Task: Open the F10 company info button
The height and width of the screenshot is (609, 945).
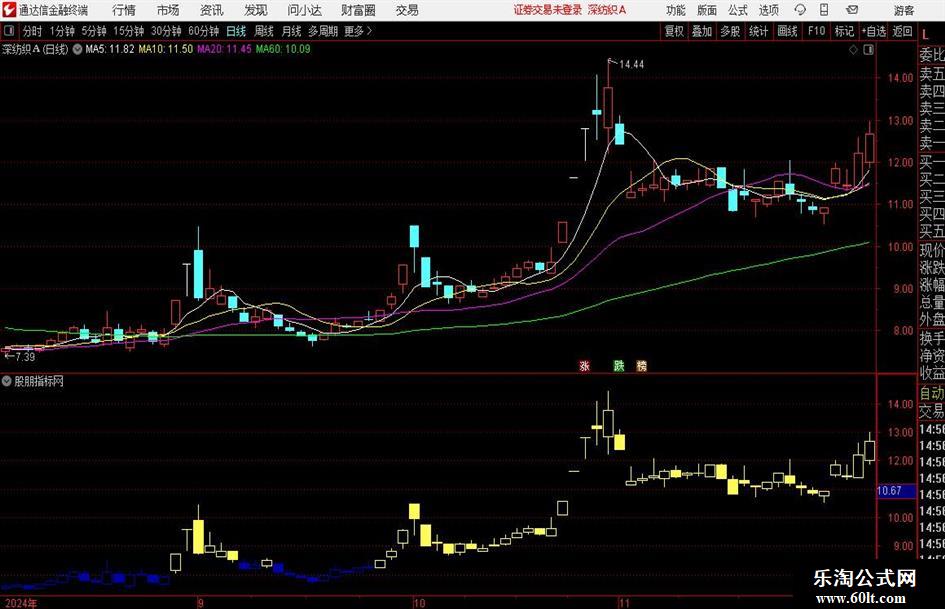Action: pos(816,31)
